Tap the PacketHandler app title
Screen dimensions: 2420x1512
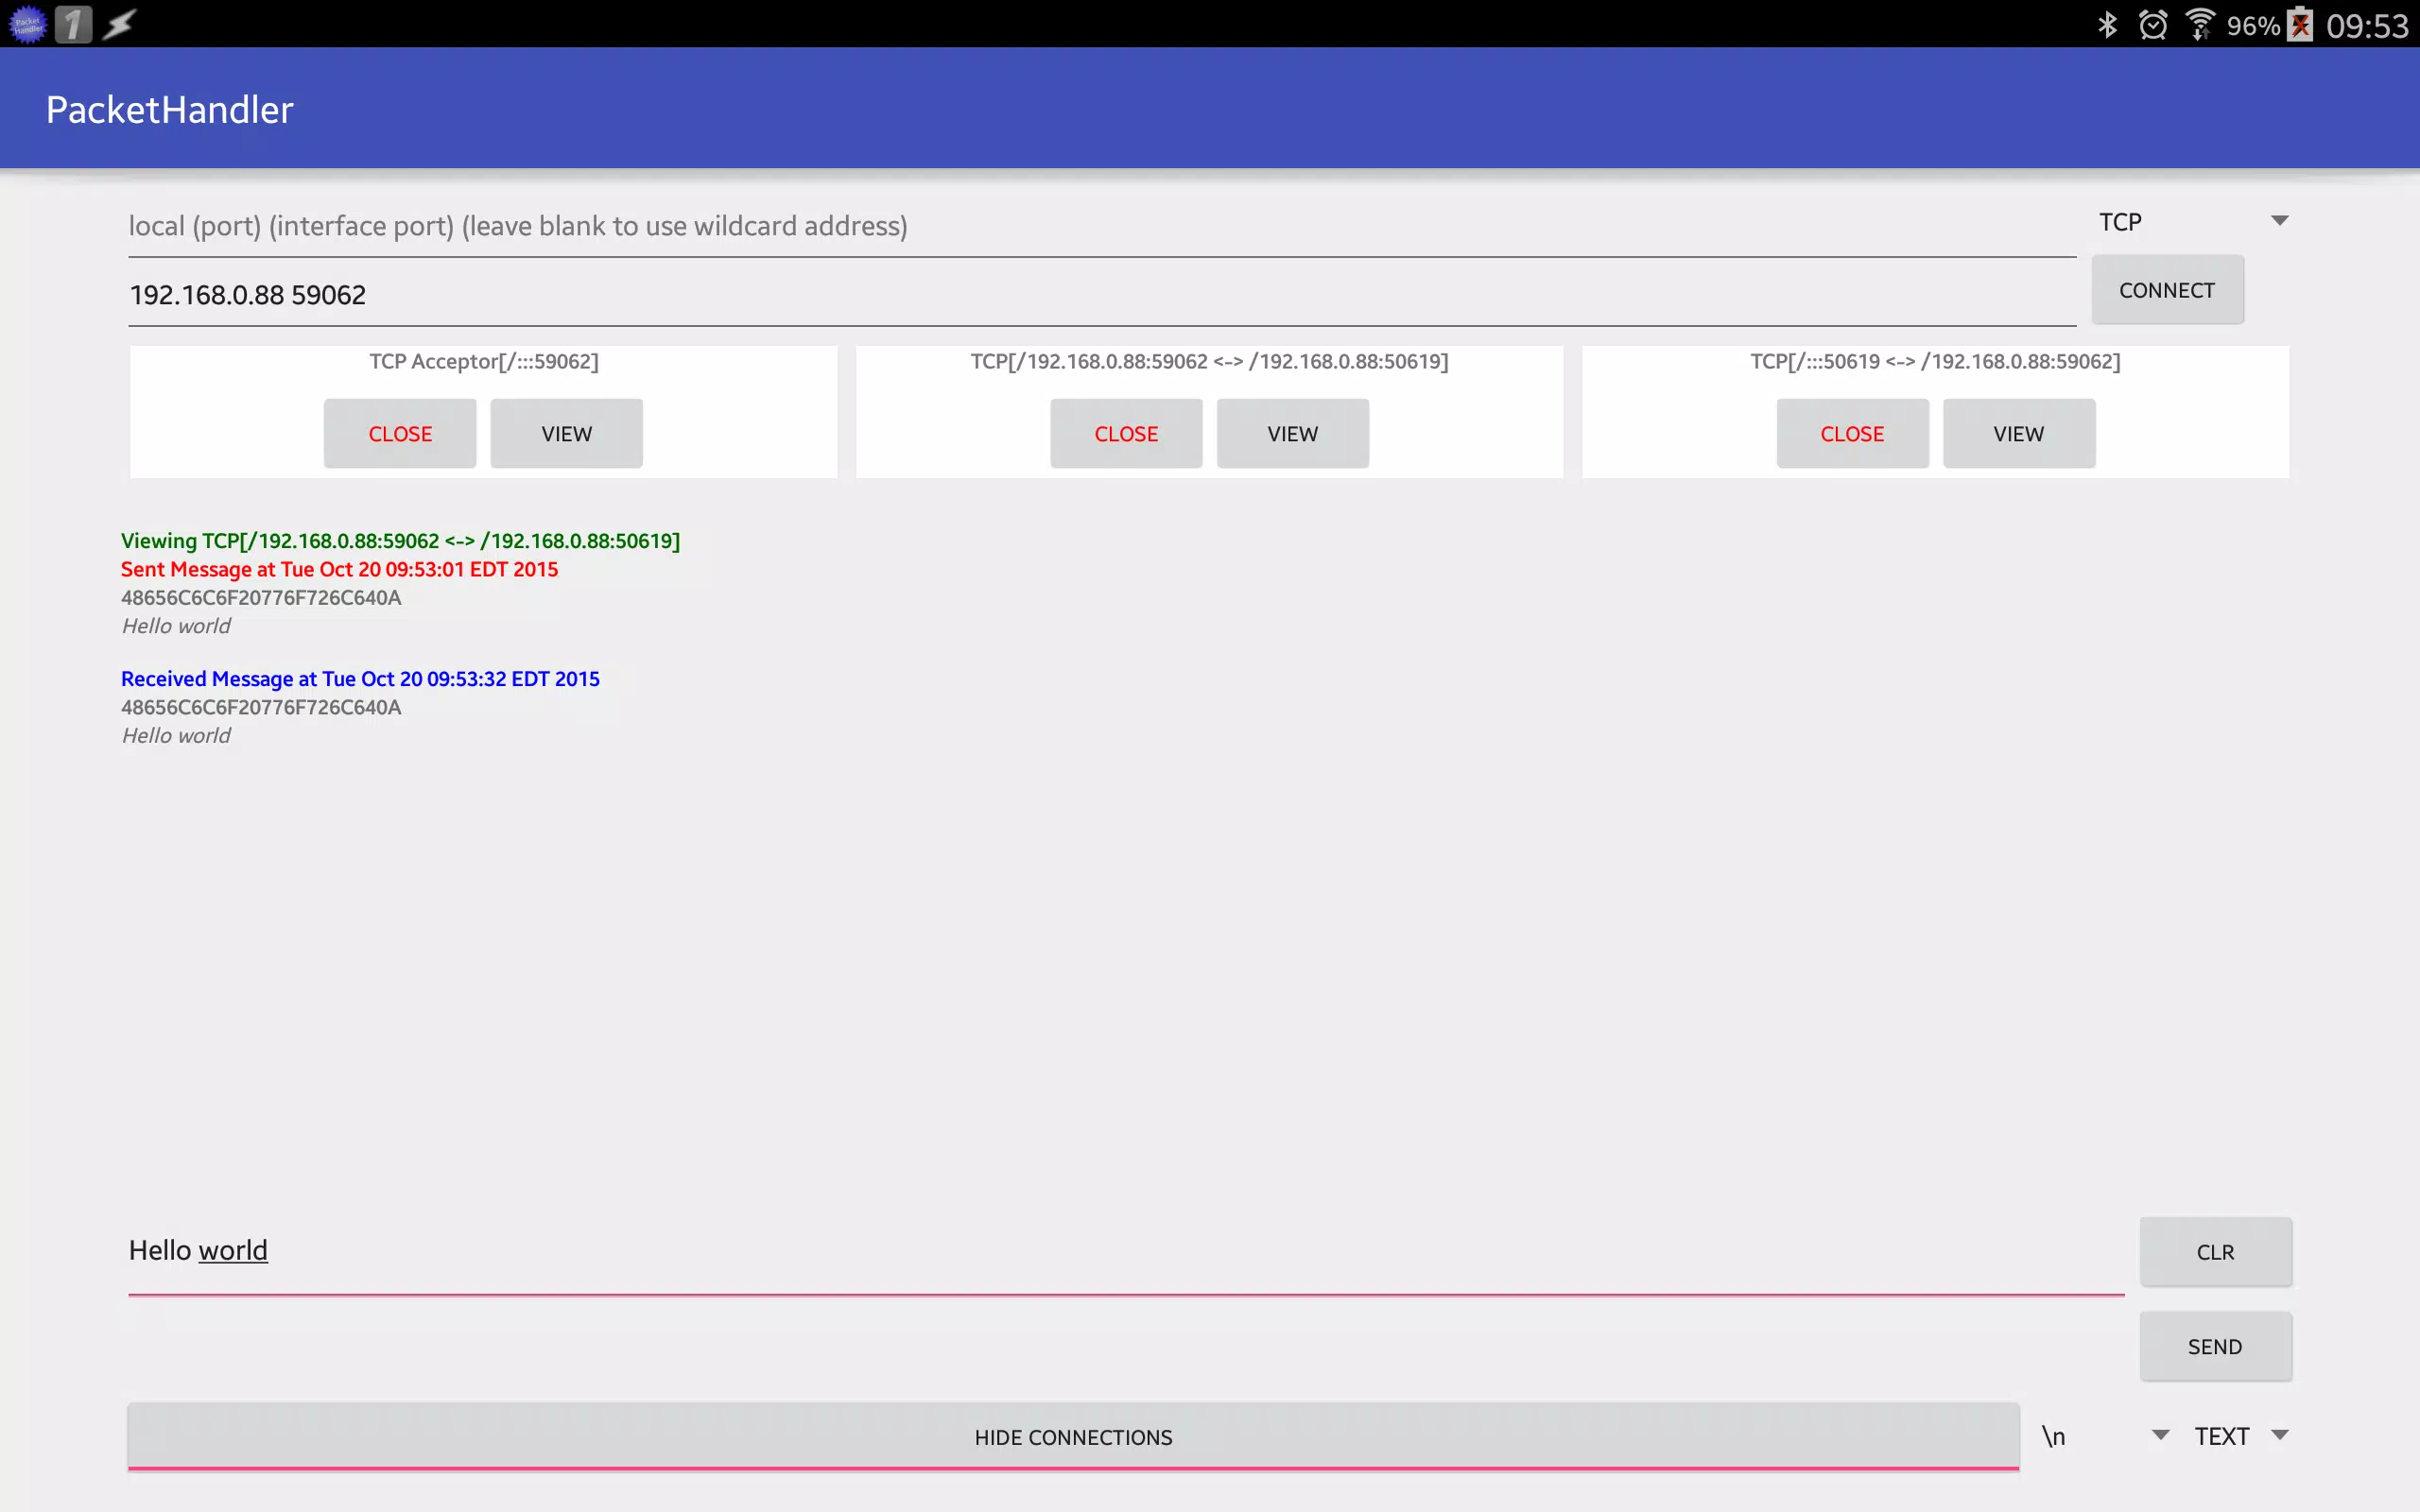[x=169, y=109]
